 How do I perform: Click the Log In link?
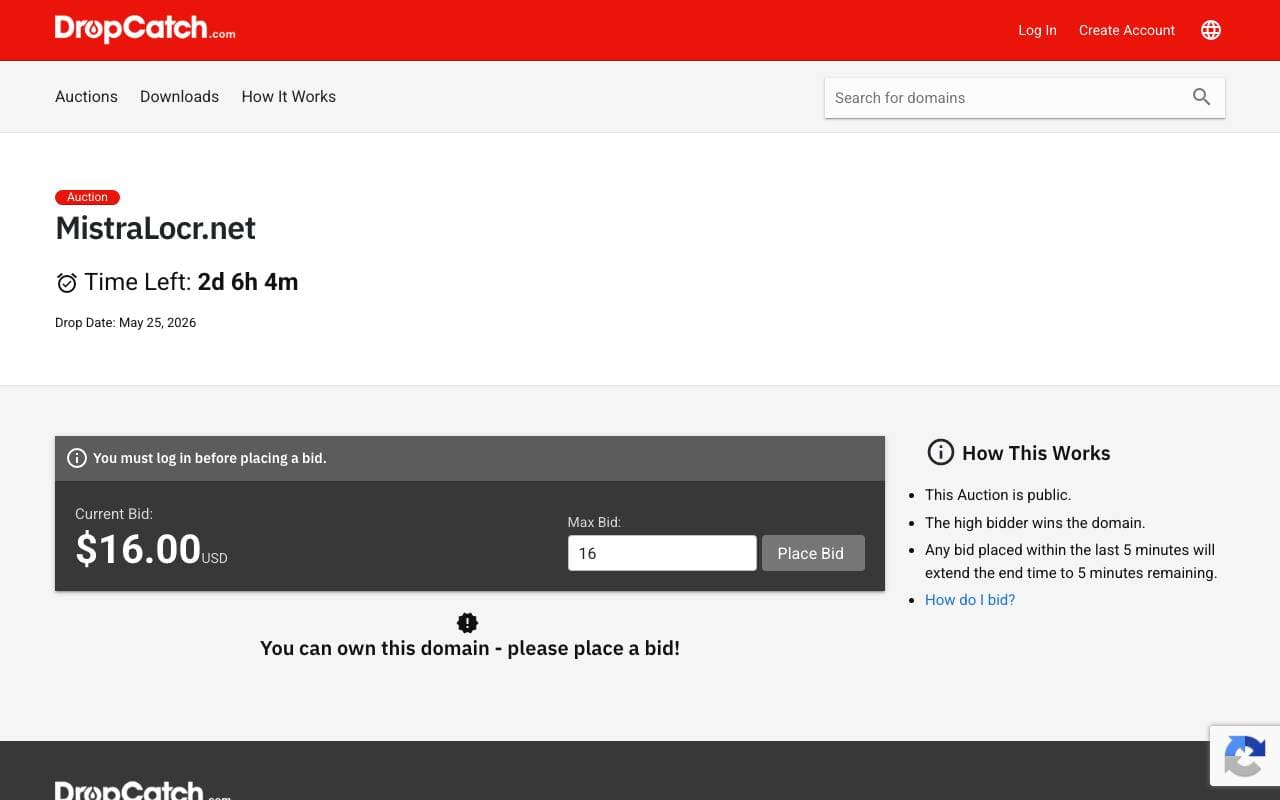(x=1037, y=30)
